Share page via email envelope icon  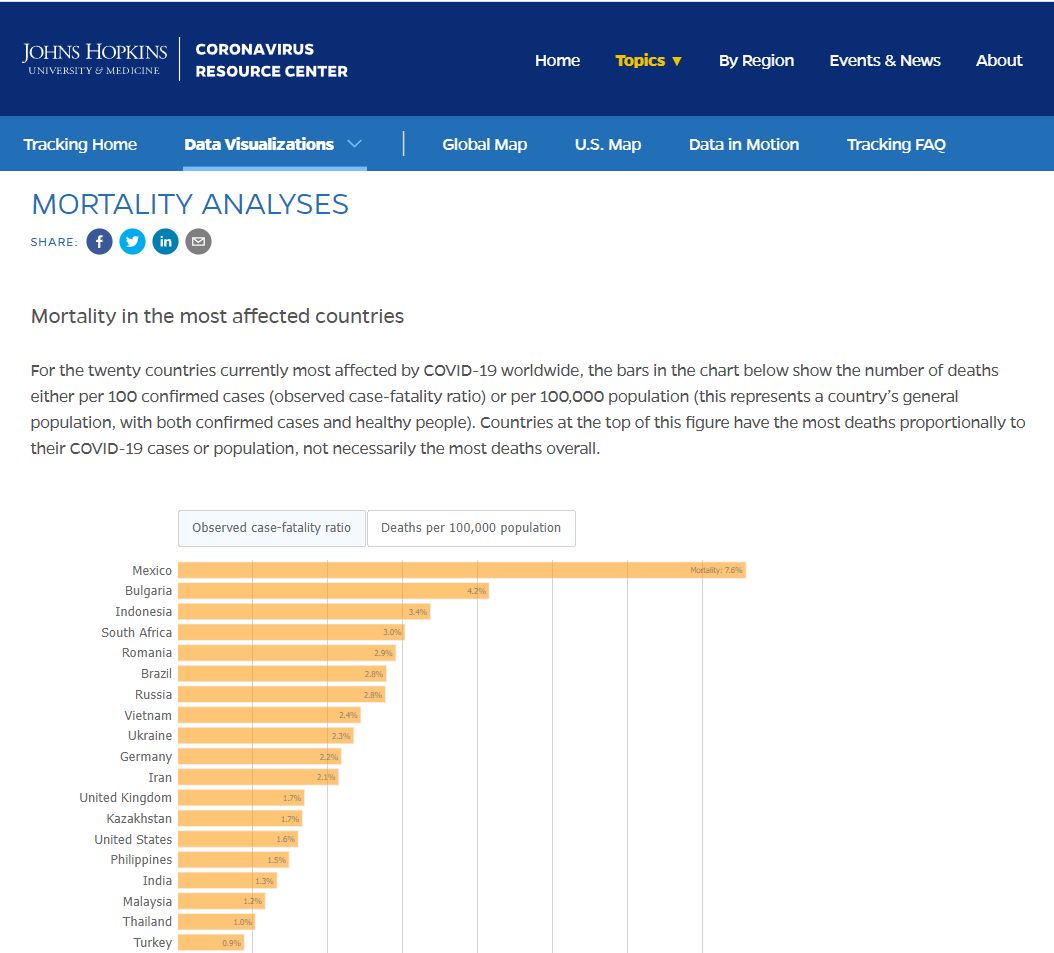198,242
